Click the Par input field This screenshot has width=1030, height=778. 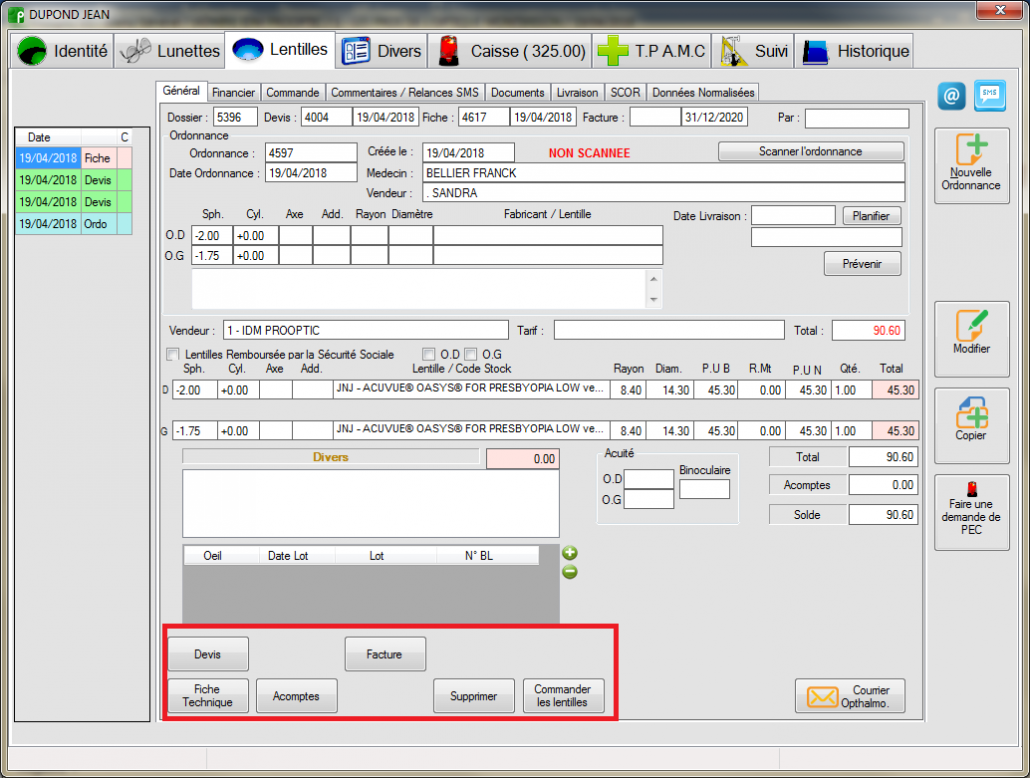point(857,118)
